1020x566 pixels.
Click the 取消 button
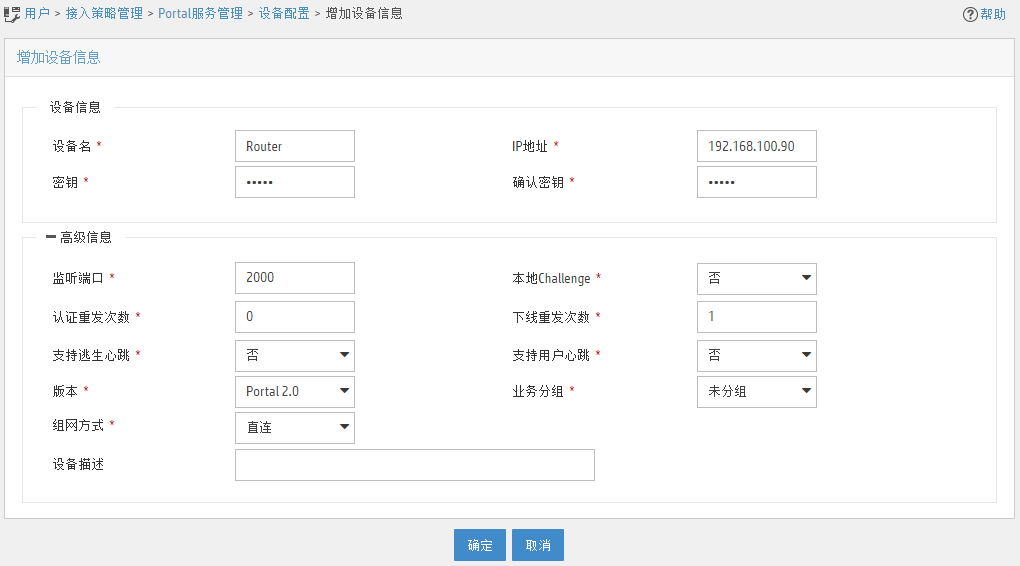point(538,545)
